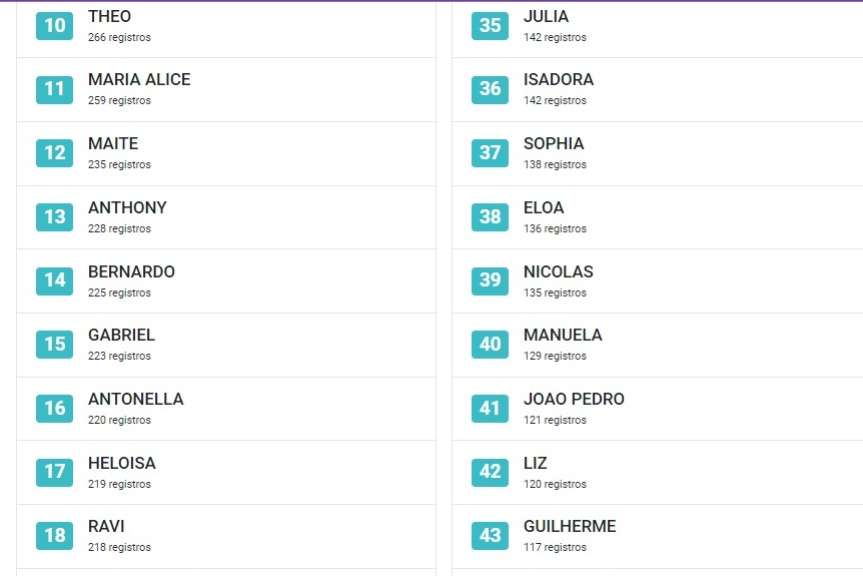Click the GABRIEL name entry

121,335
